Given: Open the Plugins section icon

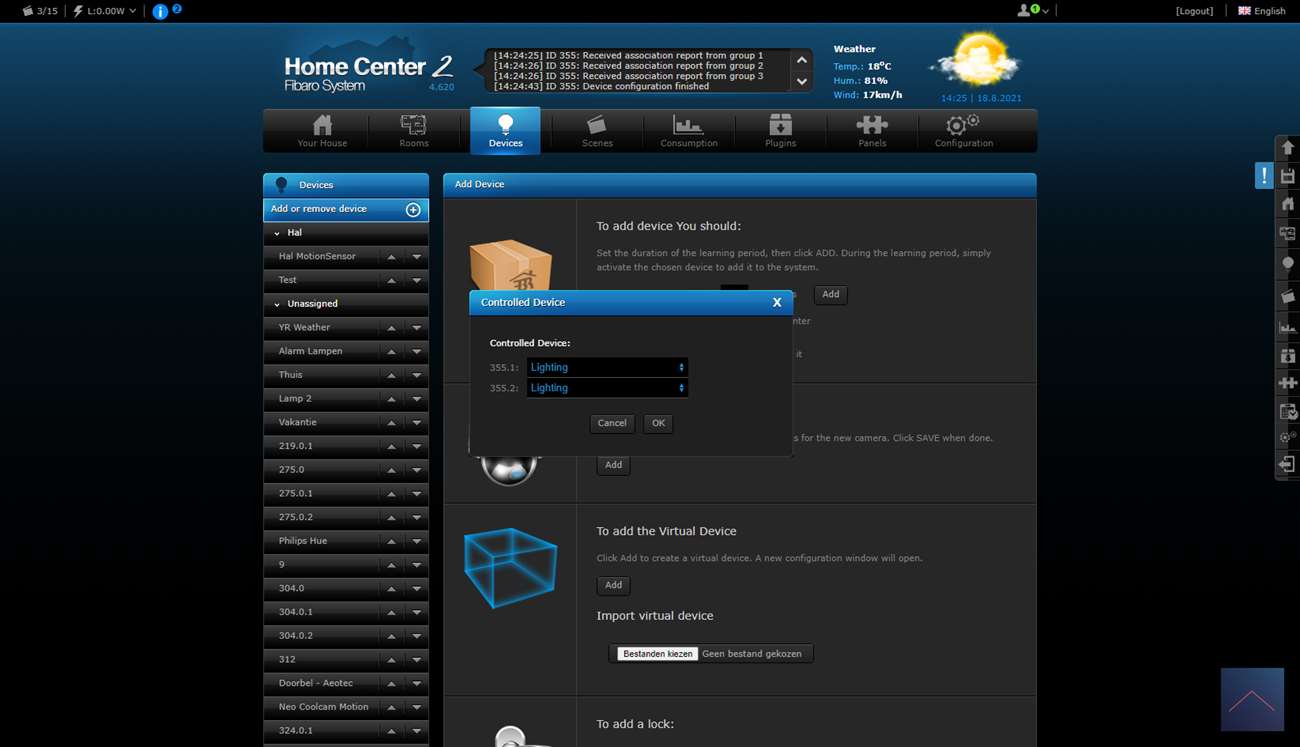Looking at the screenshot, I should click(780, 130).
